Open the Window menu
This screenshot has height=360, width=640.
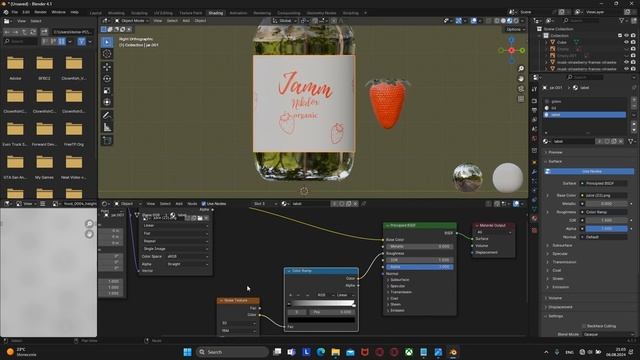click(58, 12)
